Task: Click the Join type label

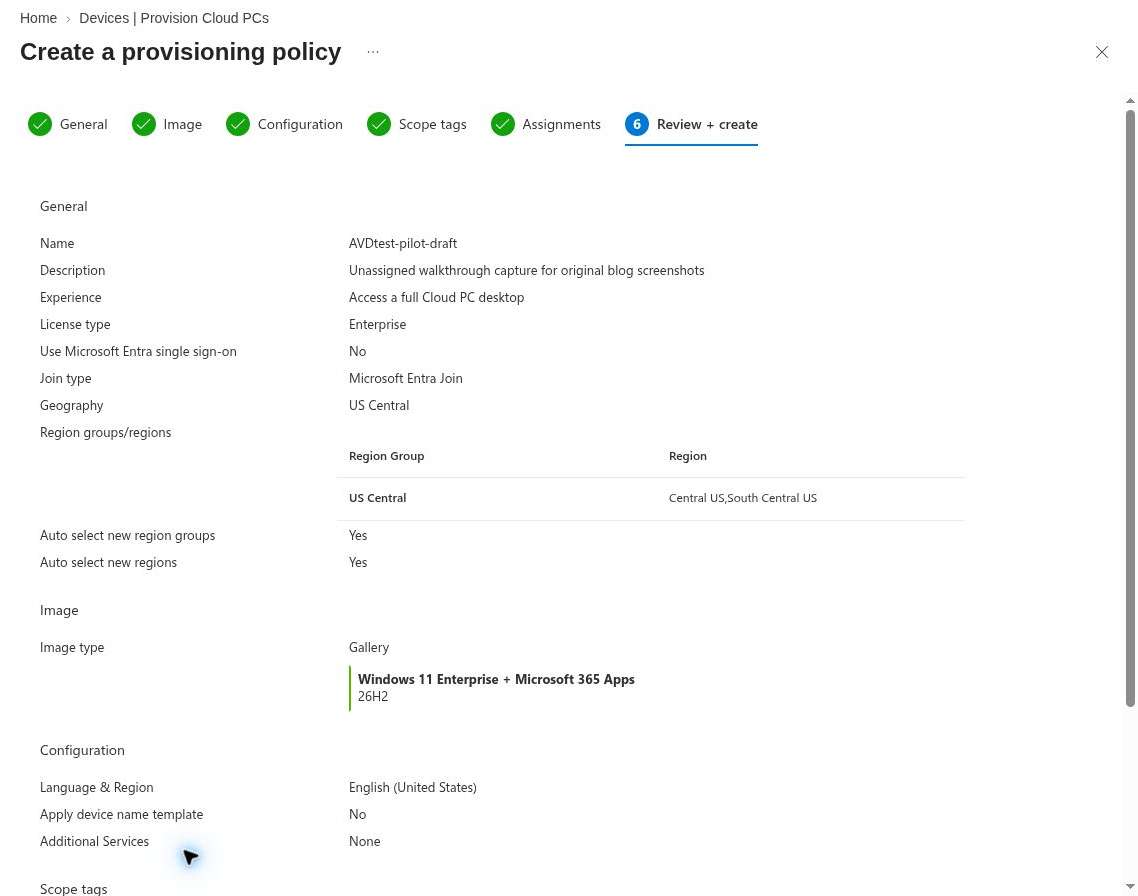Action: 65,379
